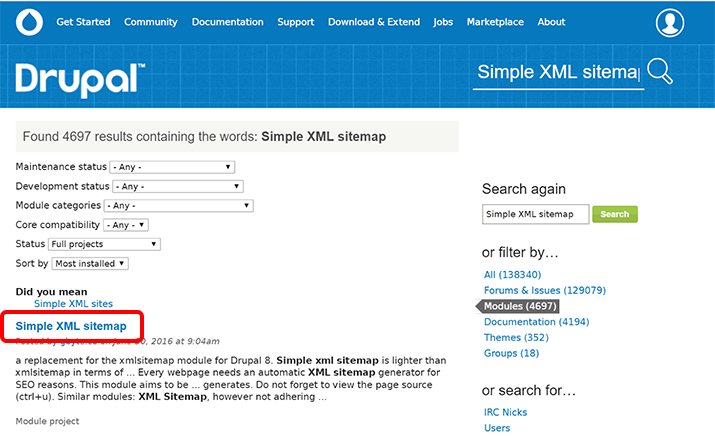Expand the Maintenance status dropdown
Screen dimensions: 715x436
point(172,167)
